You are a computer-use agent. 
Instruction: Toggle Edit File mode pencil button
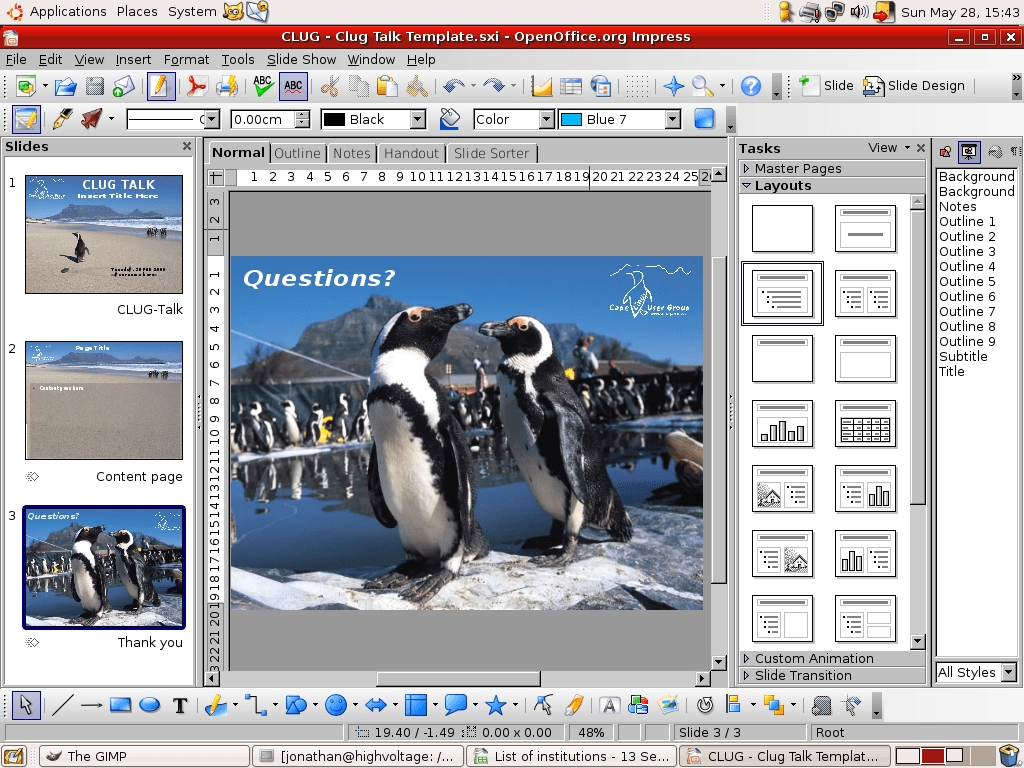(x=161, y=86)
